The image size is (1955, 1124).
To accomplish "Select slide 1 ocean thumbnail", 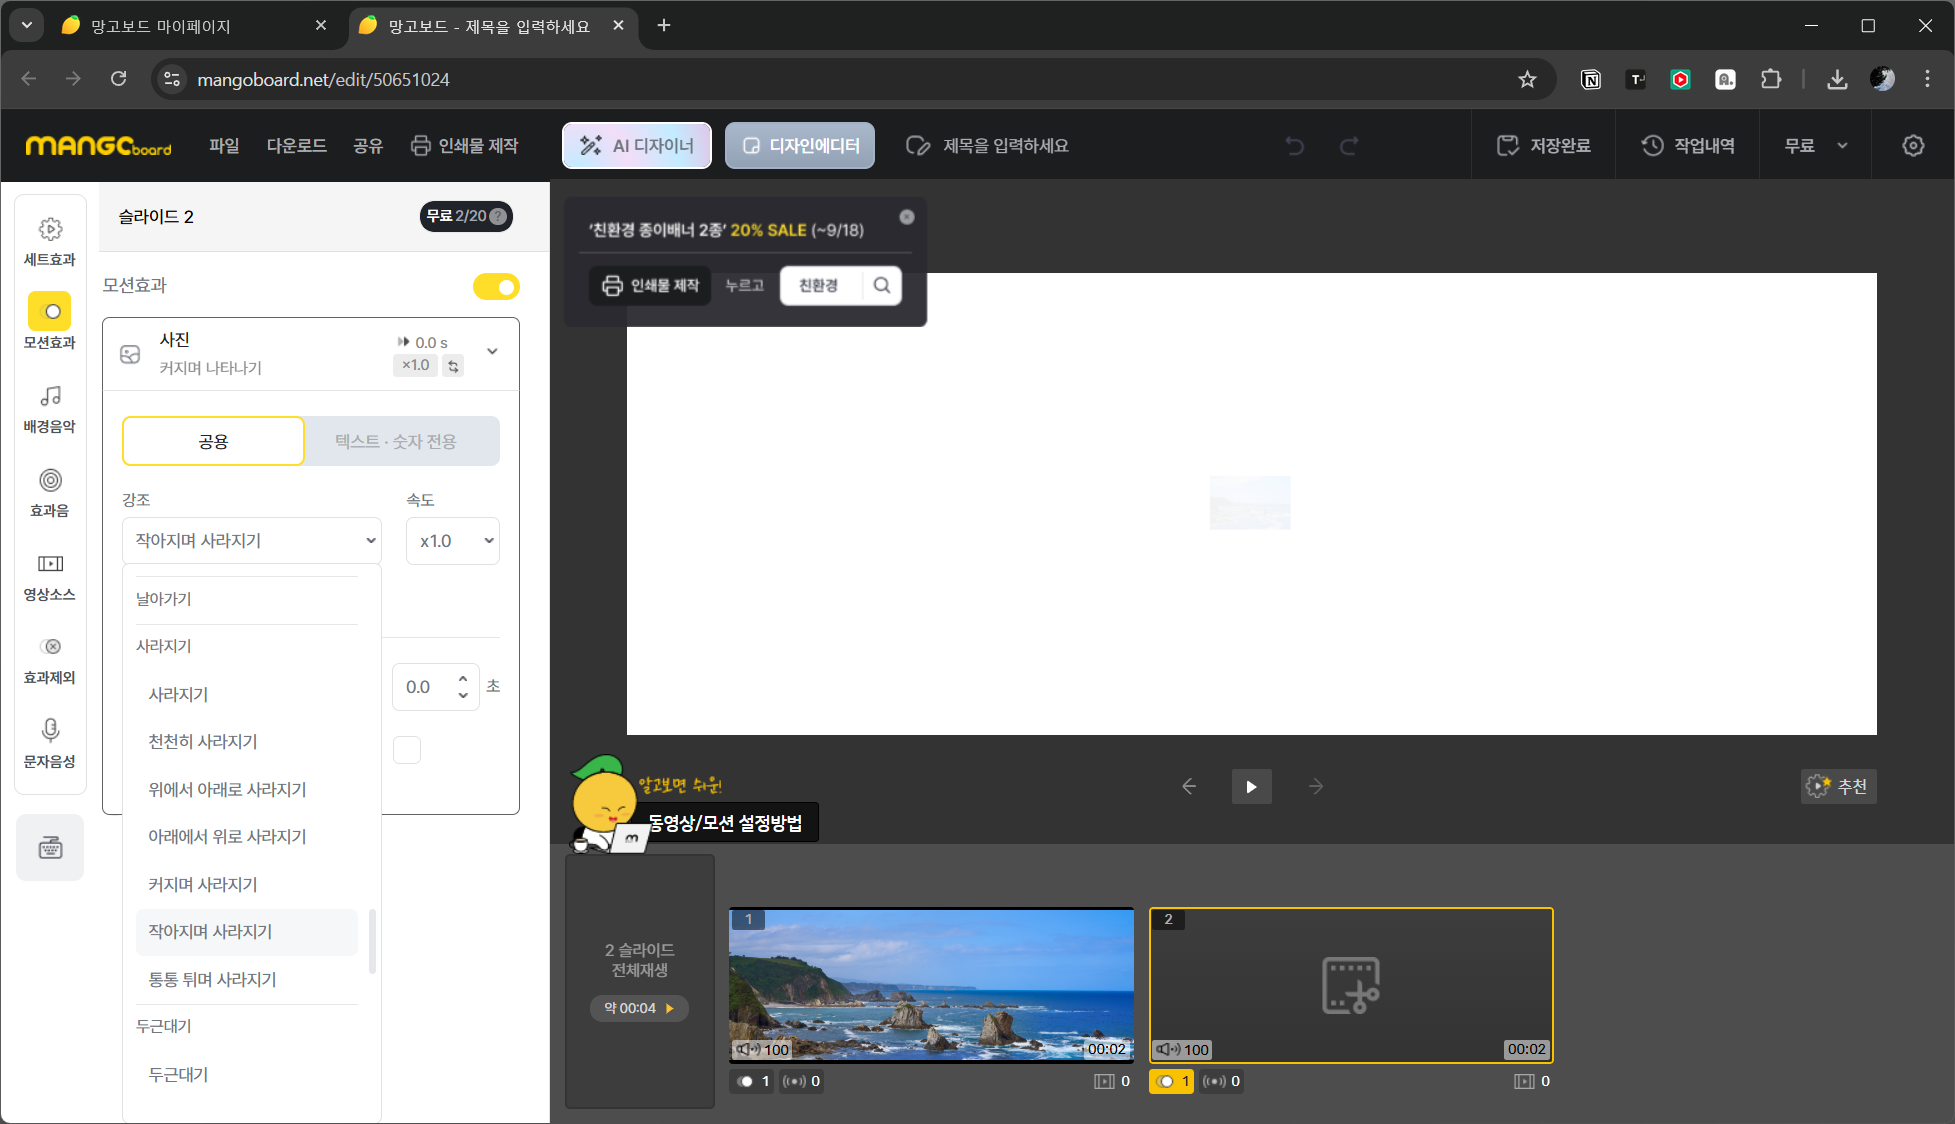I will coord(931,984).
